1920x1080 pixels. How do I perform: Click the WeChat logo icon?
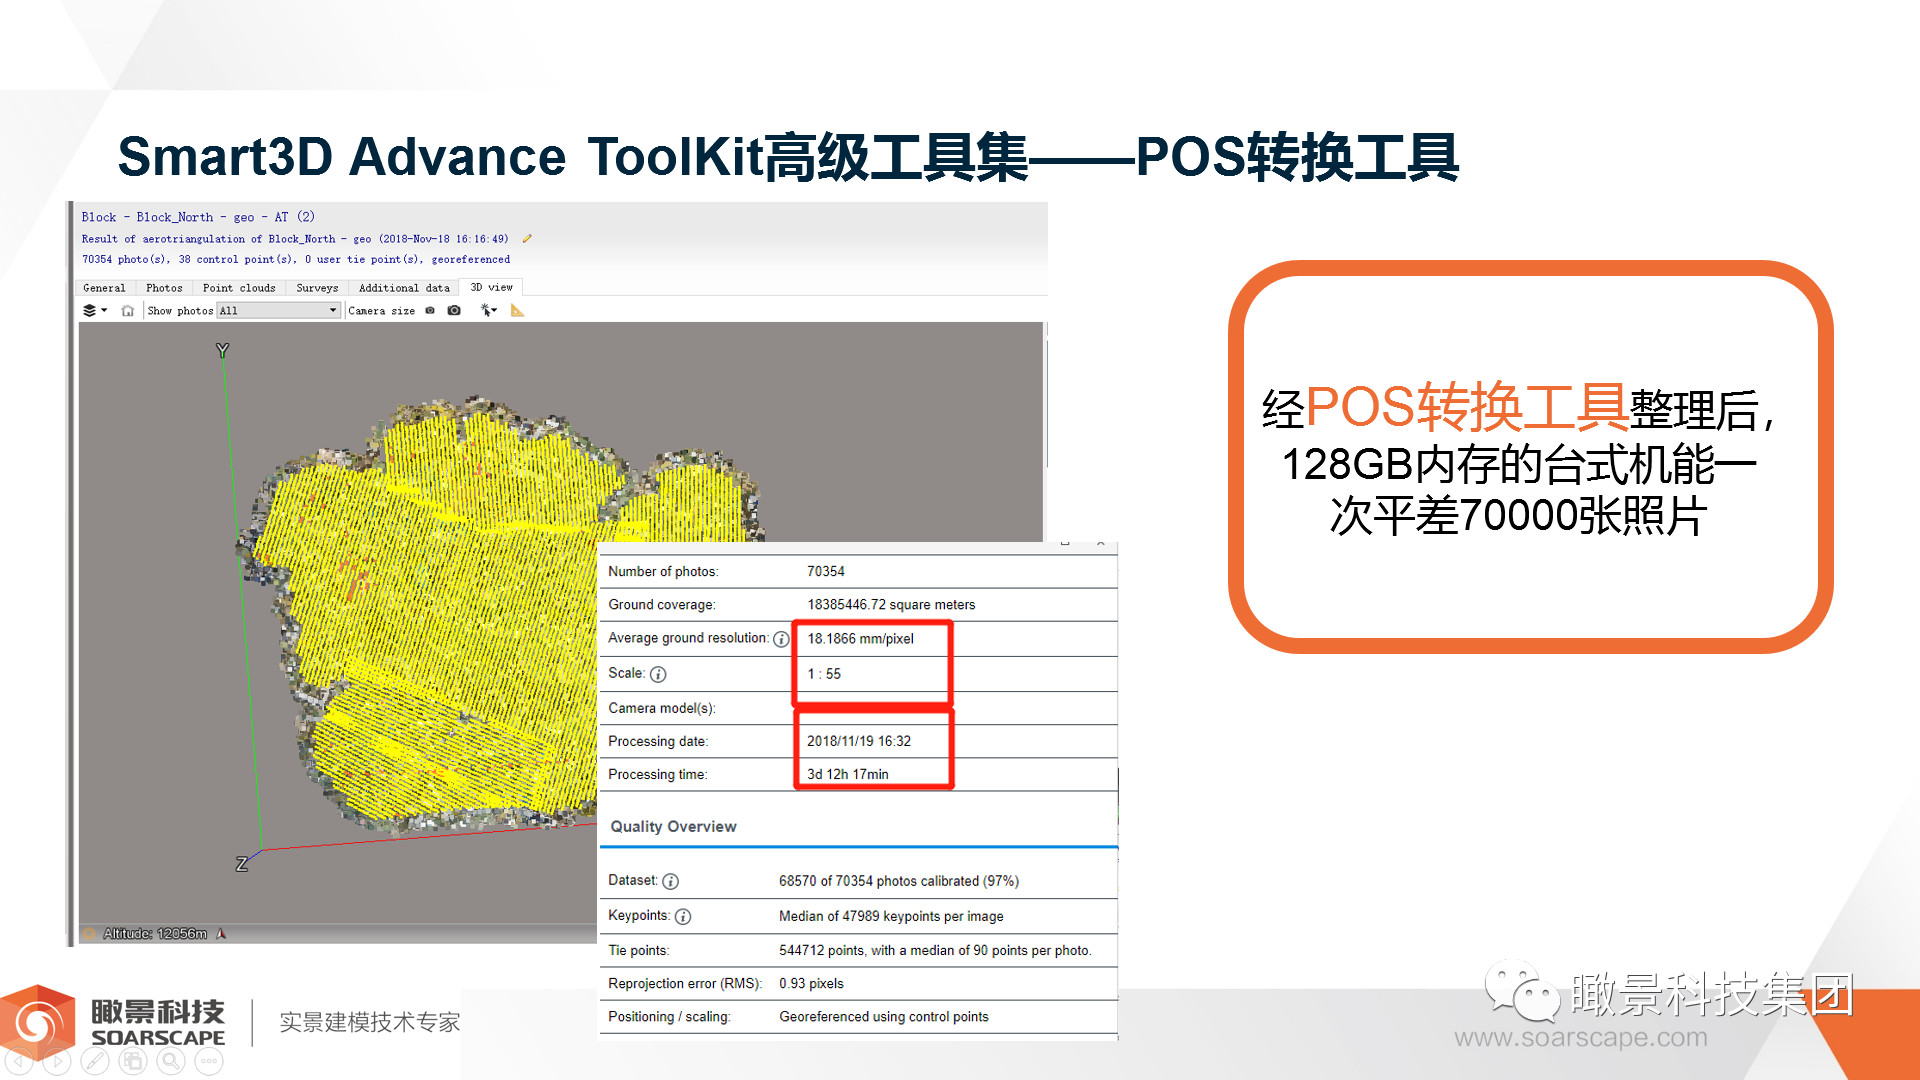pyautogui.click(x=1522, y=990)
